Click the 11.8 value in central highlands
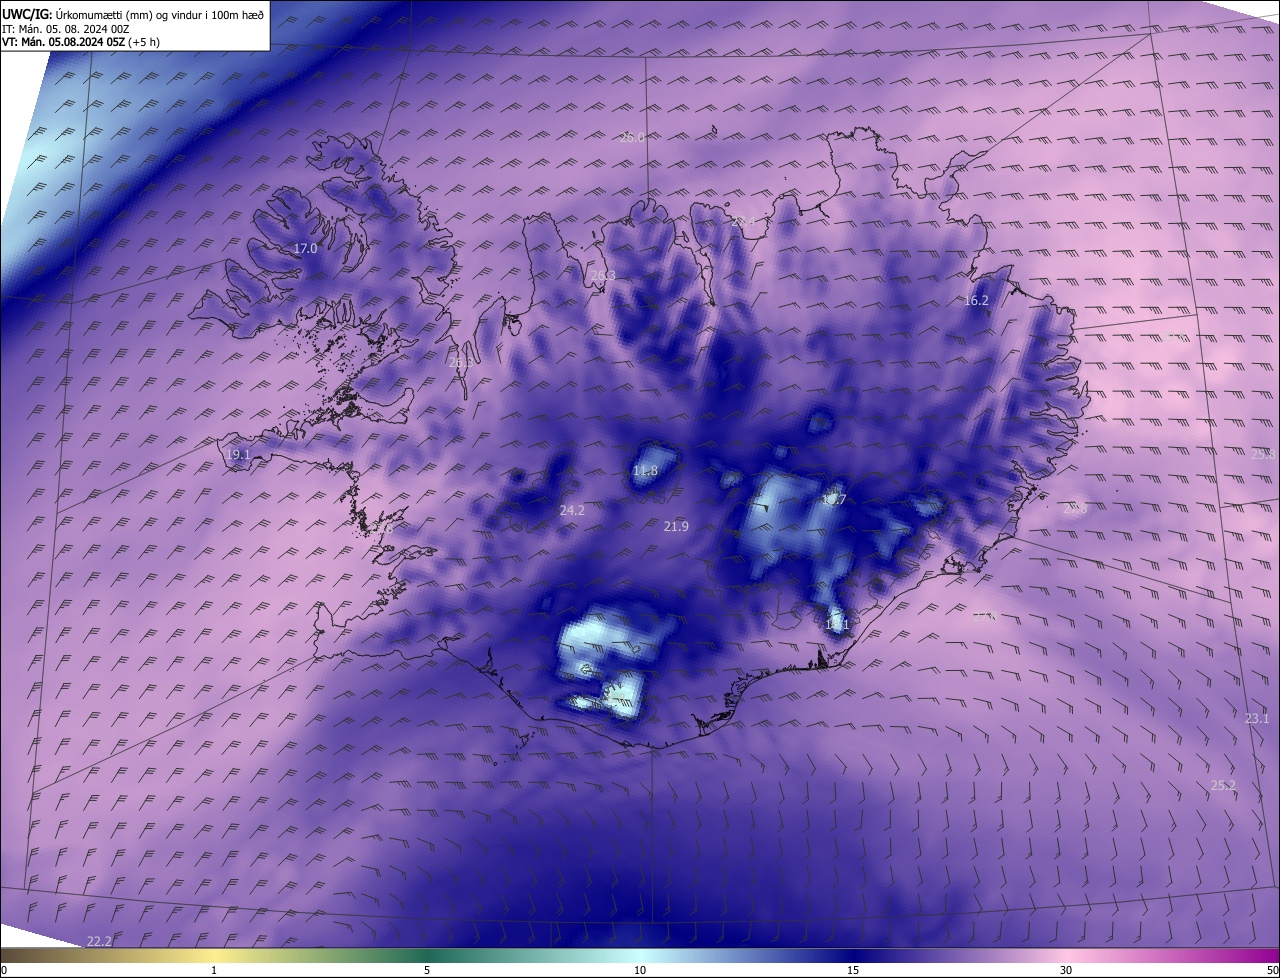This screenshot has width=1280, height=978. [x=646, y=471]
